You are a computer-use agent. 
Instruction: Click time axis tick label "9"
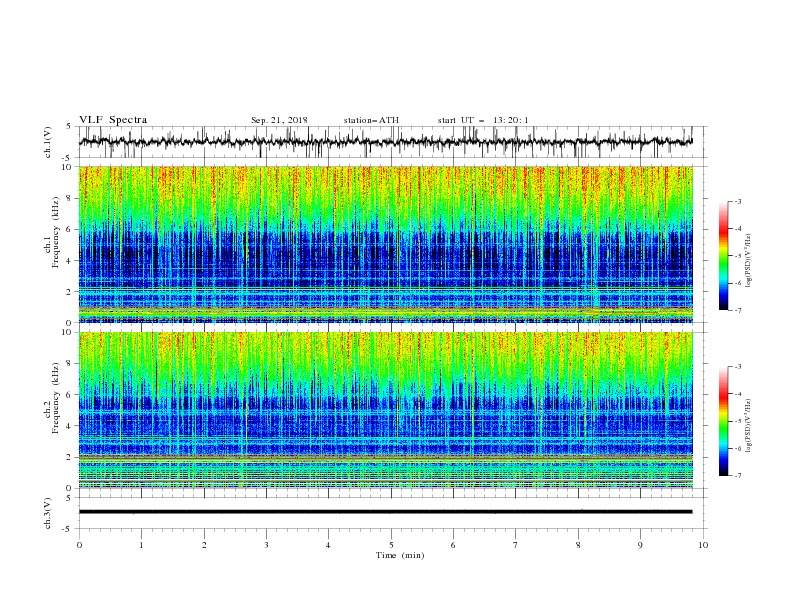[x=640, y=545]
